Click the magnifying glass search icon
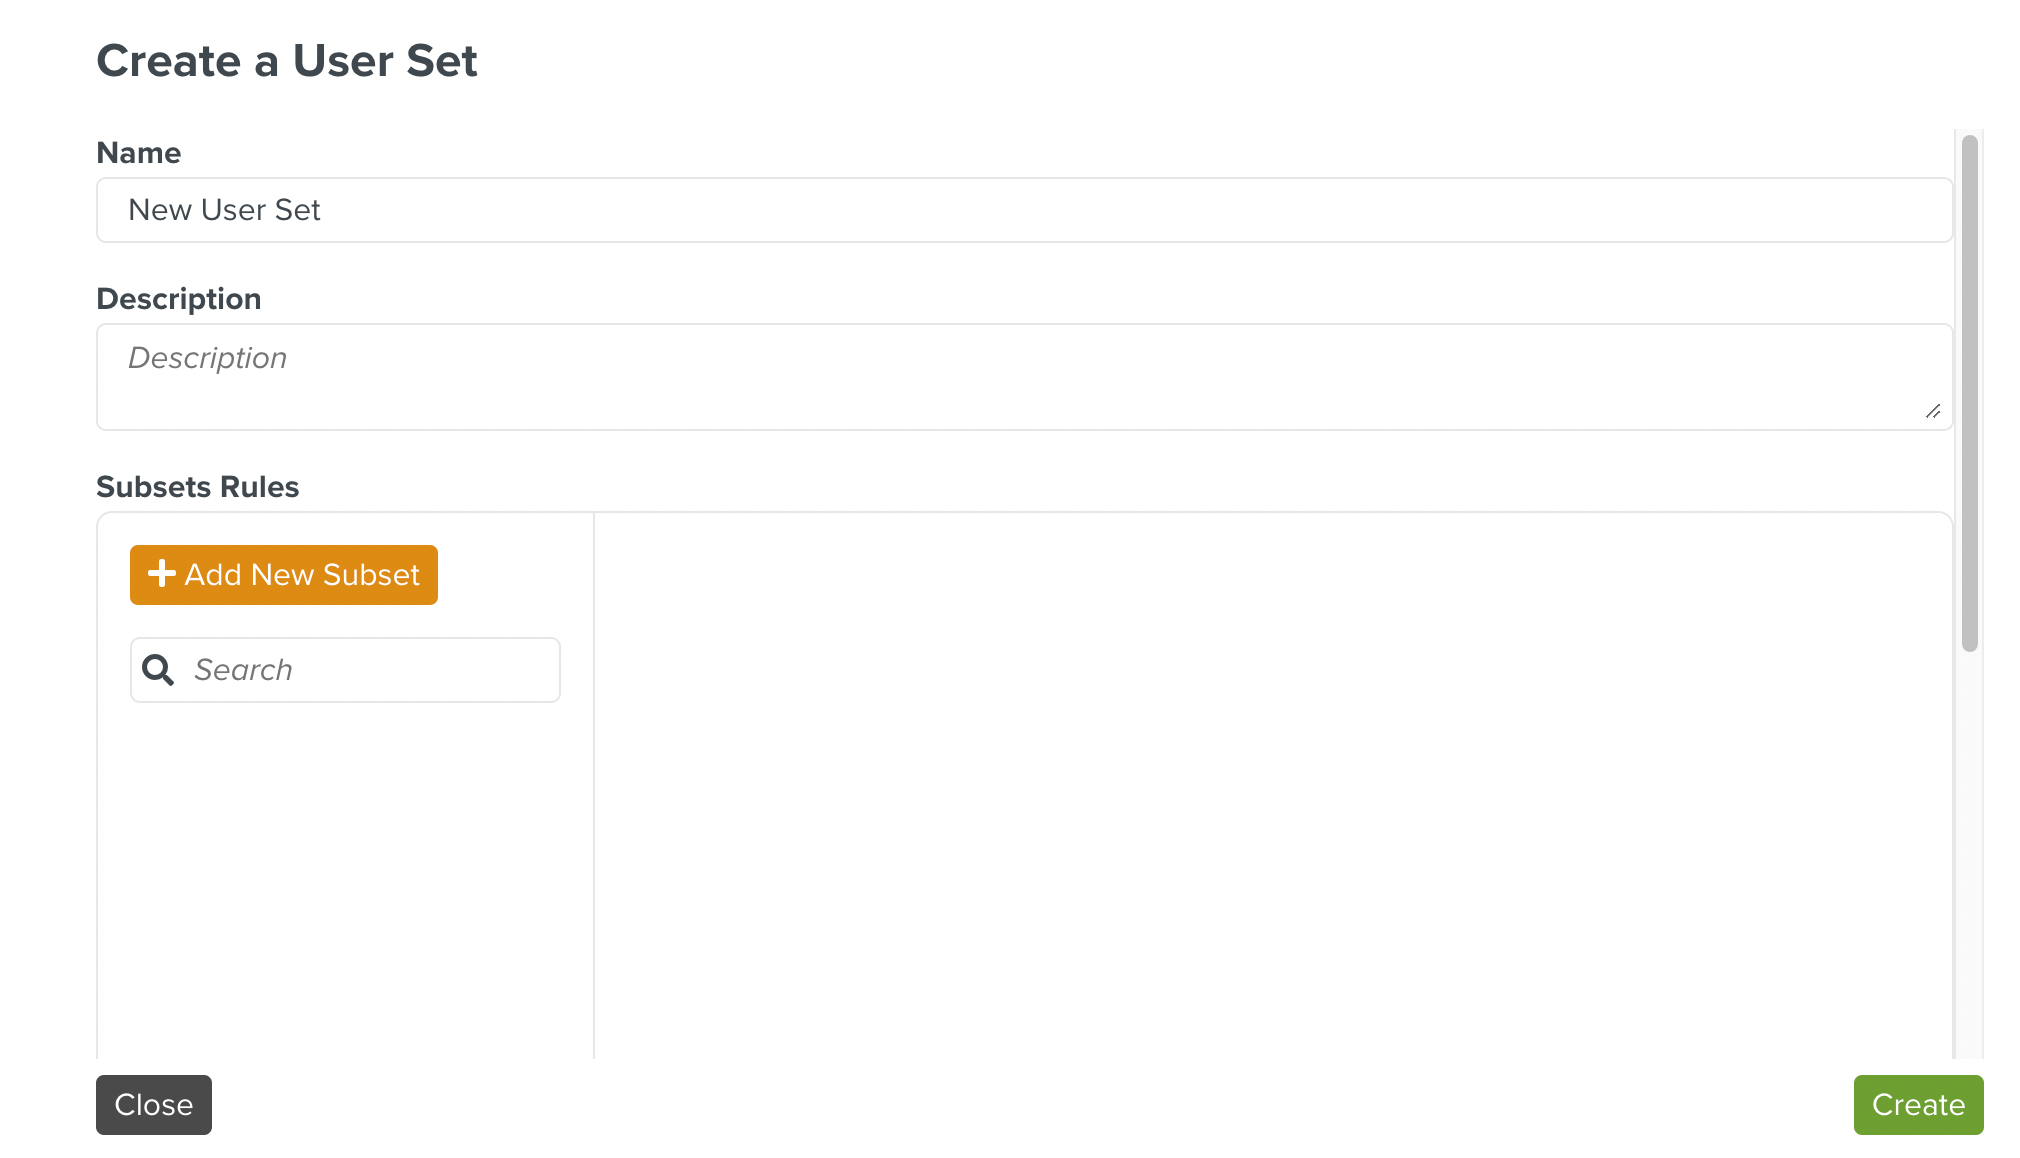 157,669
